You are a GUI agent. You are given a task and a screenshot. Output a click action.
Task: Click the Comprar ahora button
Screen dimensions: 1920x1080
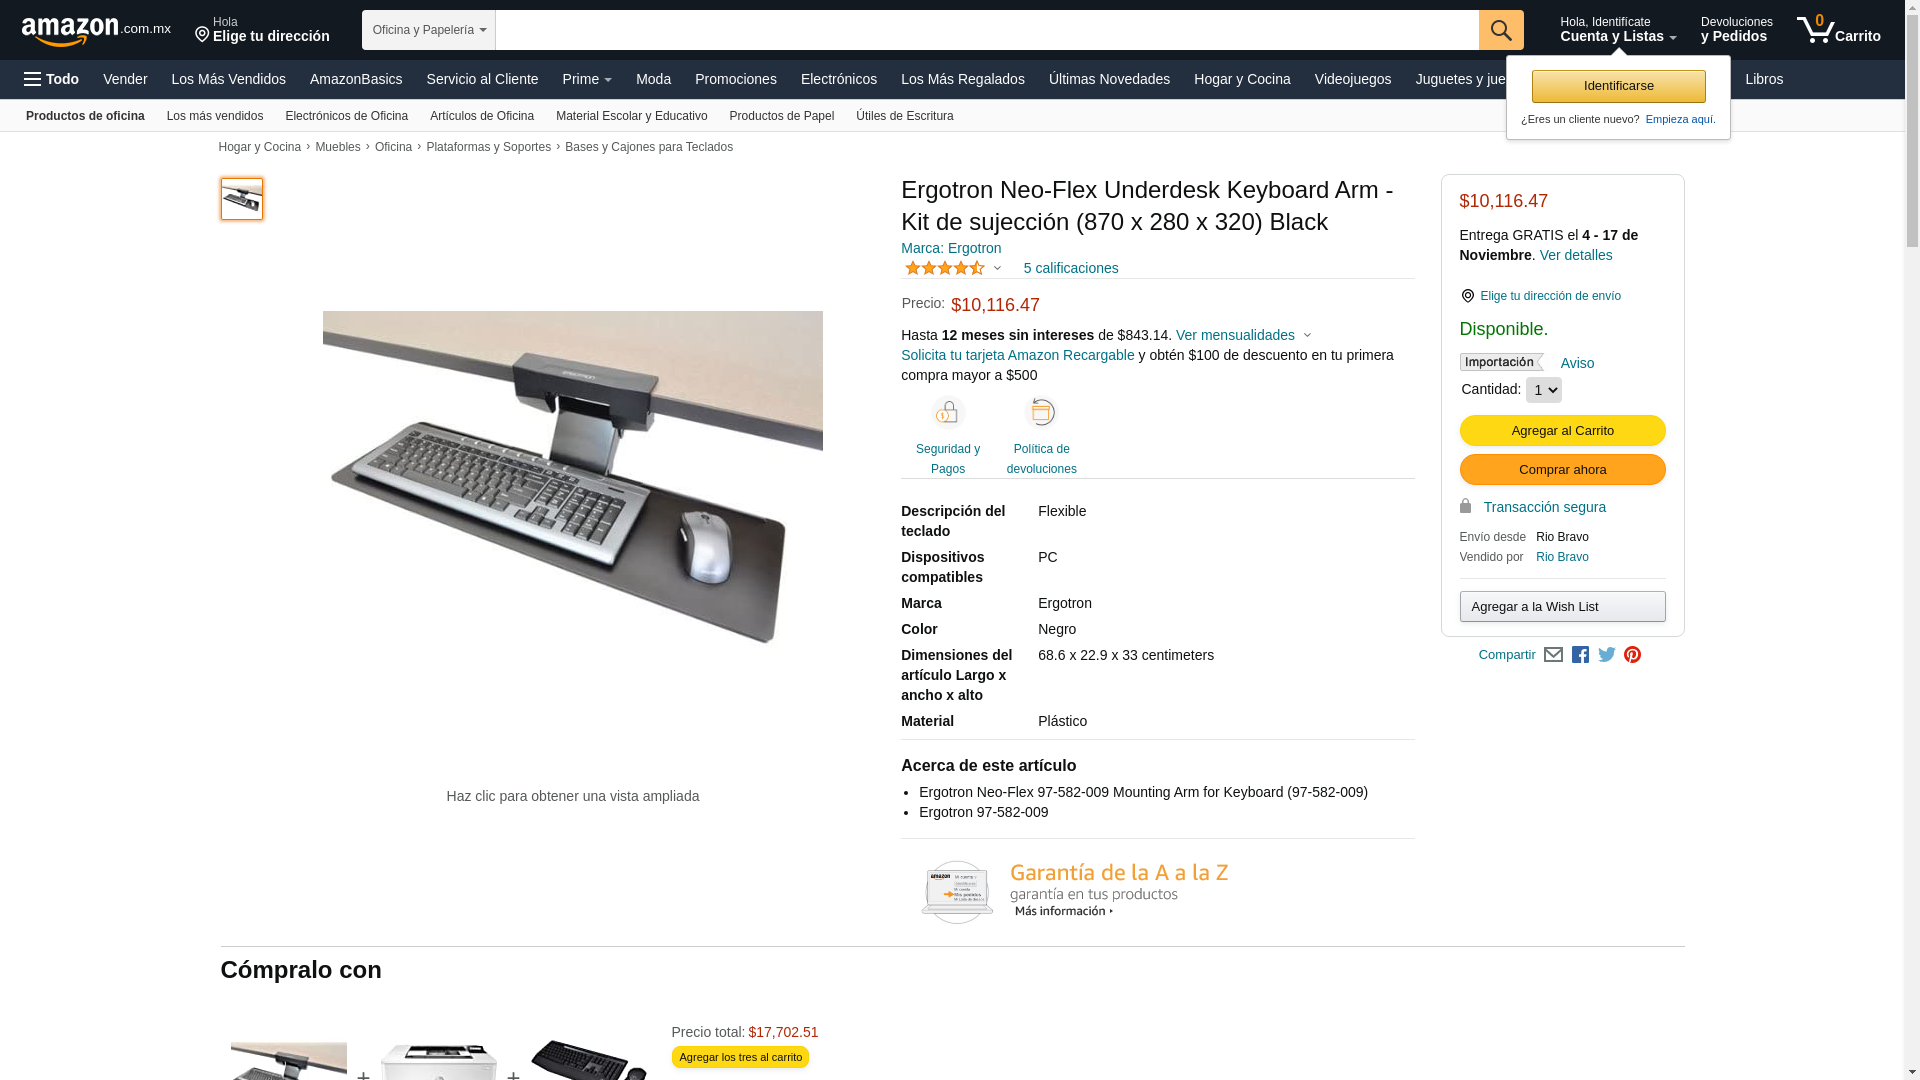click(x=1562, y=470)
